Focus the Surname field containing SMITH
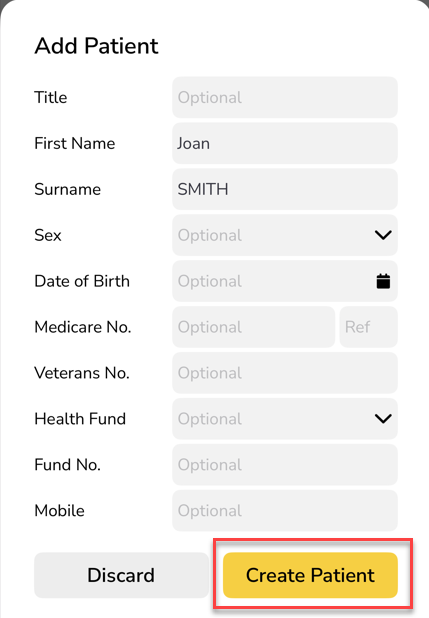429x618 pixels. pyautogui.click(x=285, y=189)
